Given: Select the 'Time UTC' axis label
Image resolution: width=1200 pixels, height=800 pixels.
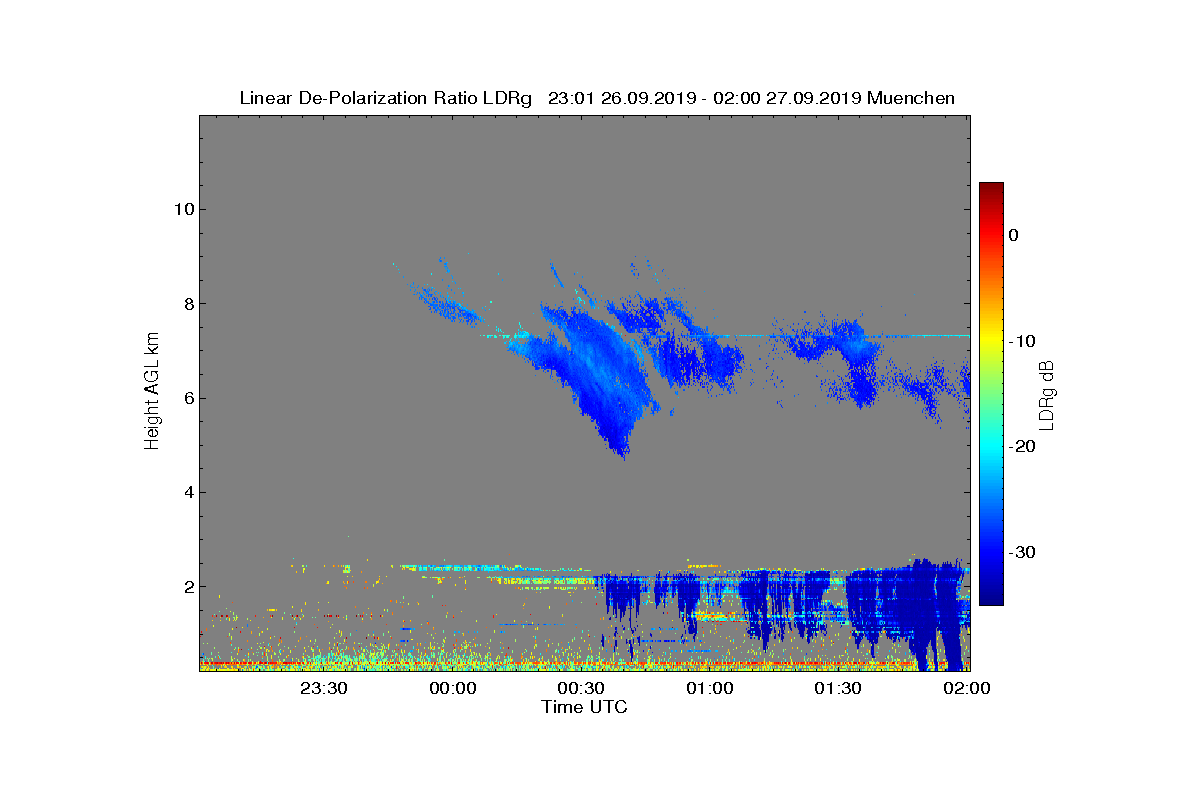Looking at the screenshot, I should pyautogui.click(x=585, y=707).
